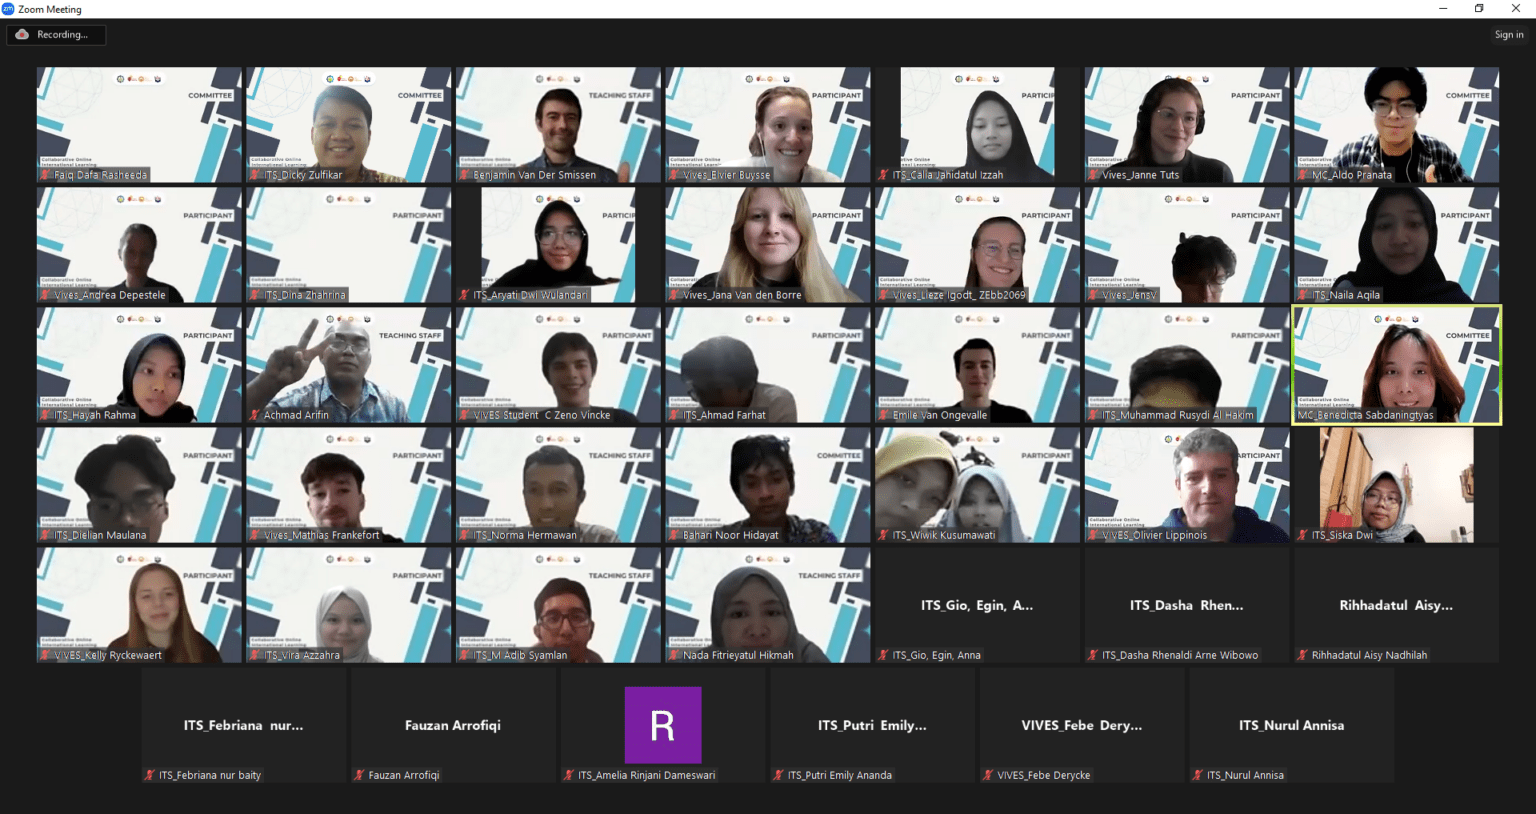Click the Recording... status label

pyautogui.click(x=62, y=35)
